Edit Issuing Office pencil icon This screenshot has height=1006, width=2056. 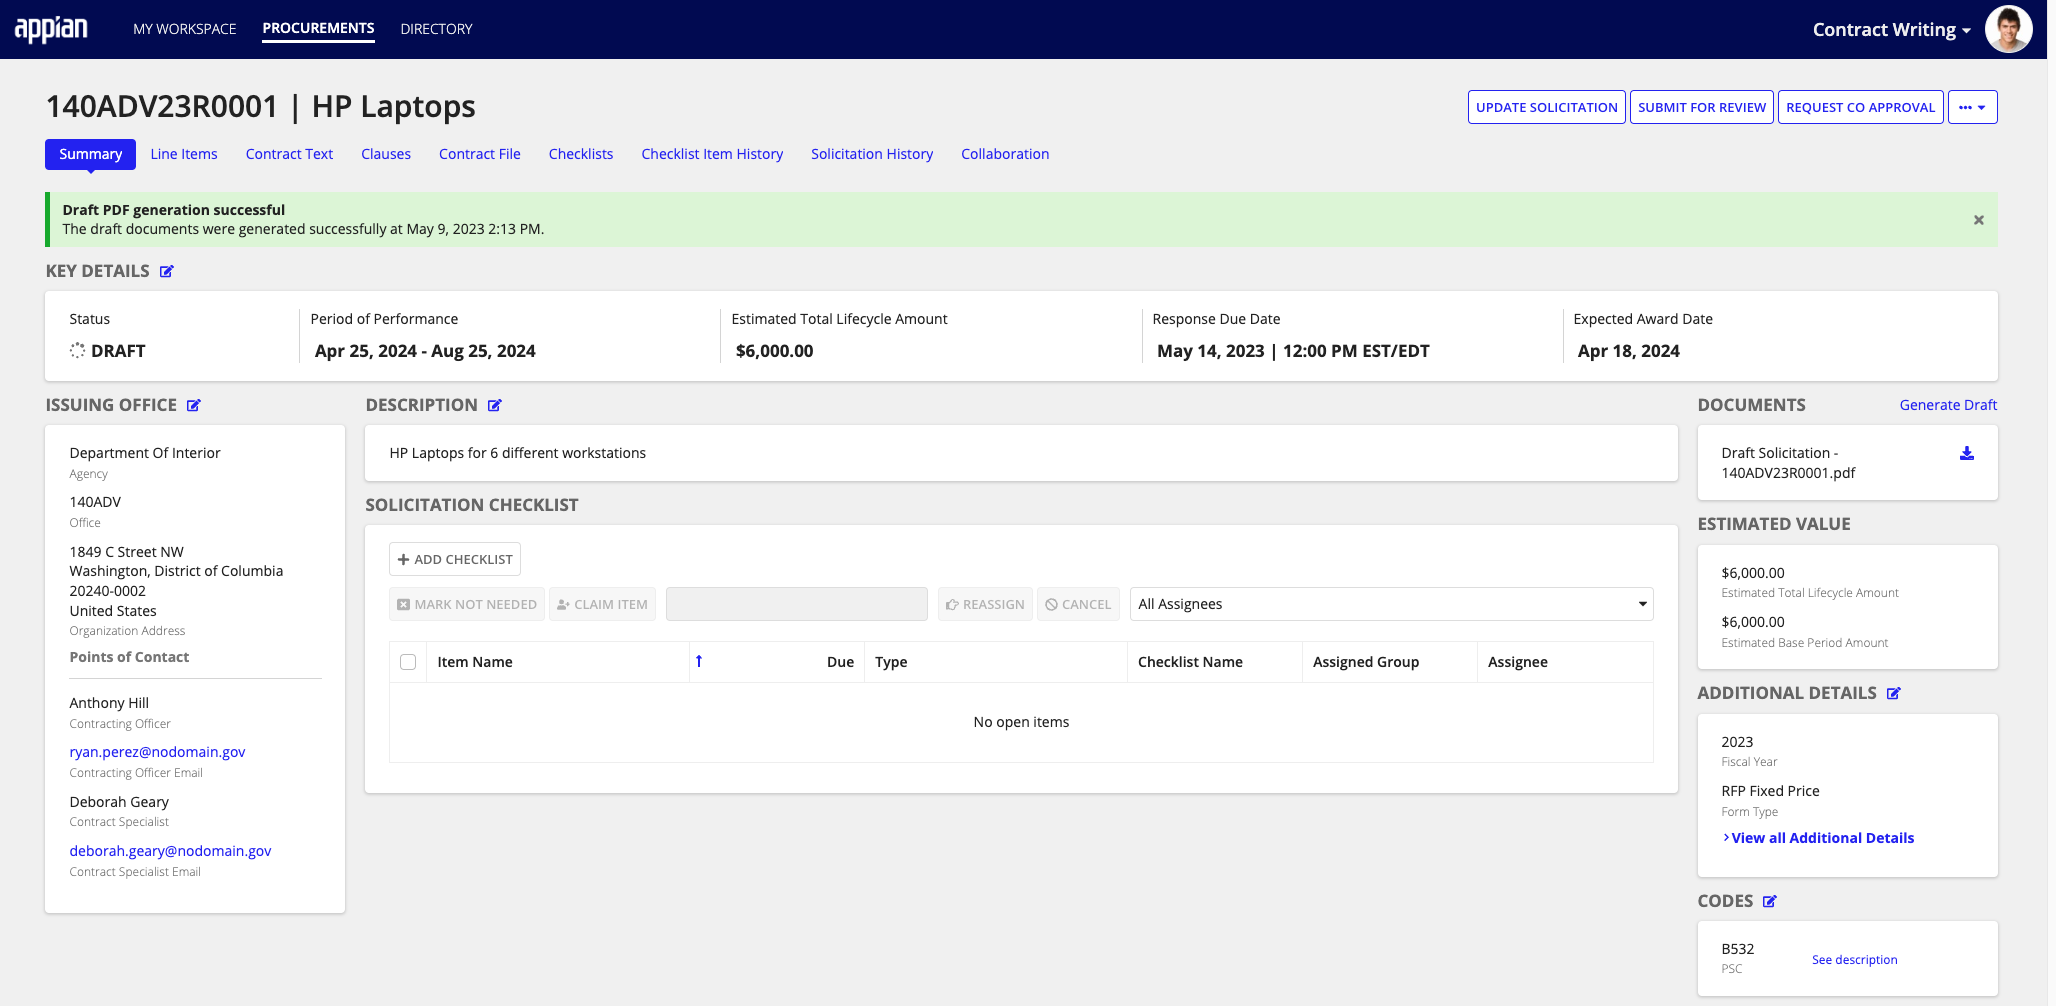click(x=194, y=405)
